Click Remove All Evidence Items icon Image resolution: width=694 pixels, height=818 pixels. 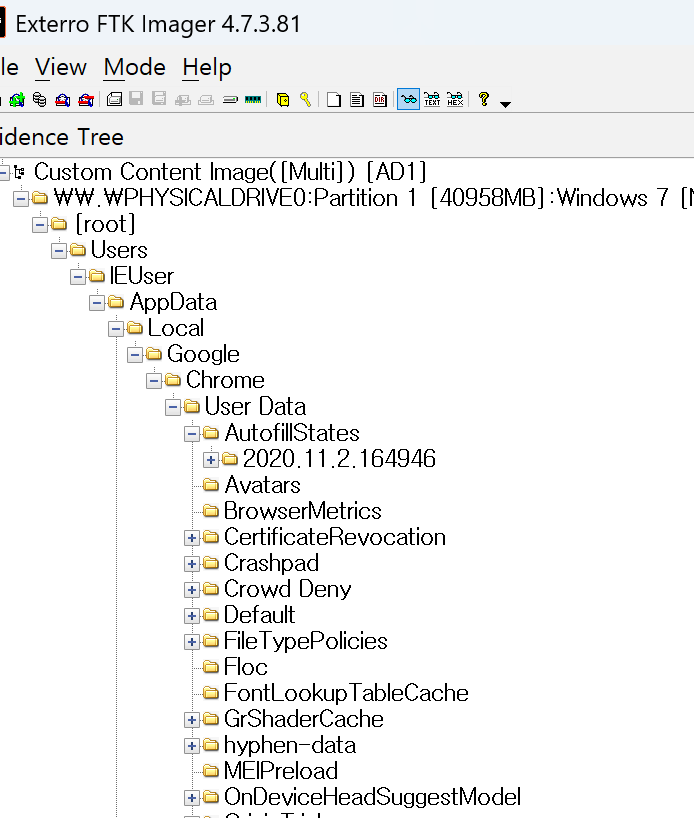[86, 99]
